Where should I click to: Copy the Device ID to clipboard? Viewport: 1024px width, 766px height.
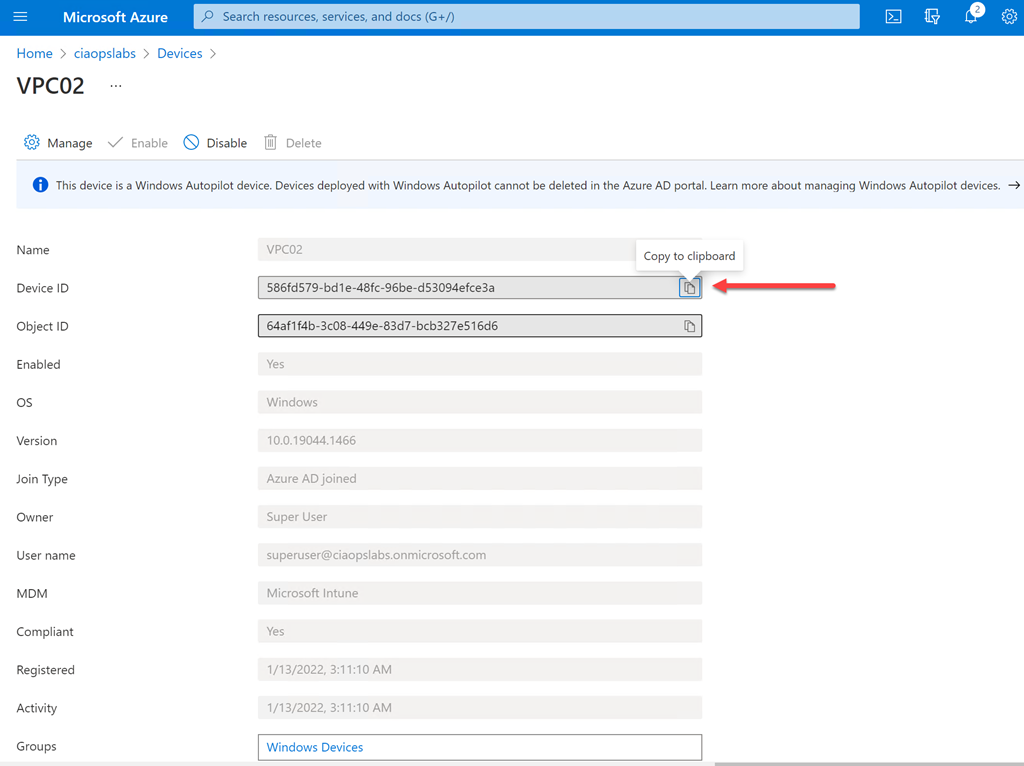point(689,288)
